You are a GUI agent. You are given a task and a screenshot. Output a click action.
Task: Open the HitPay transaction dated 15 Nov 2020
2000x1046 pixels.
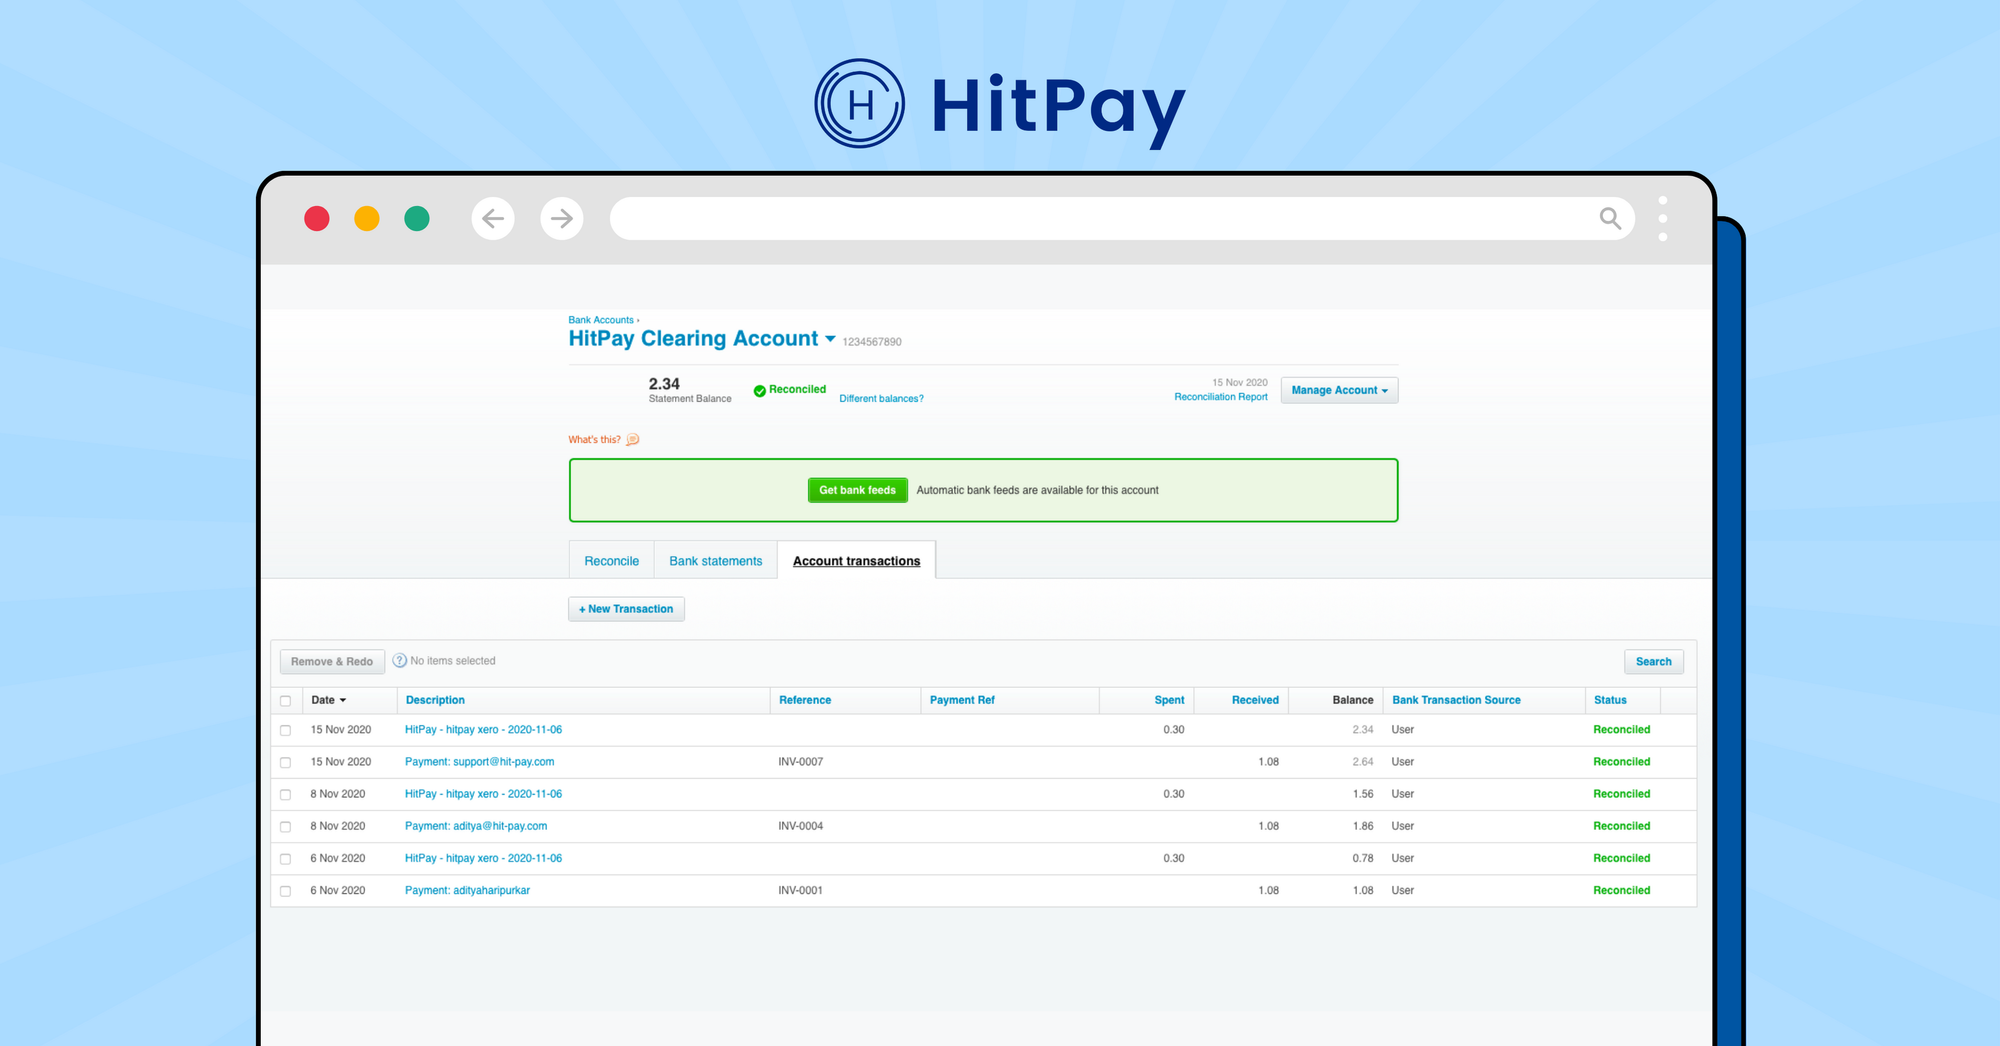pos(483,730)
